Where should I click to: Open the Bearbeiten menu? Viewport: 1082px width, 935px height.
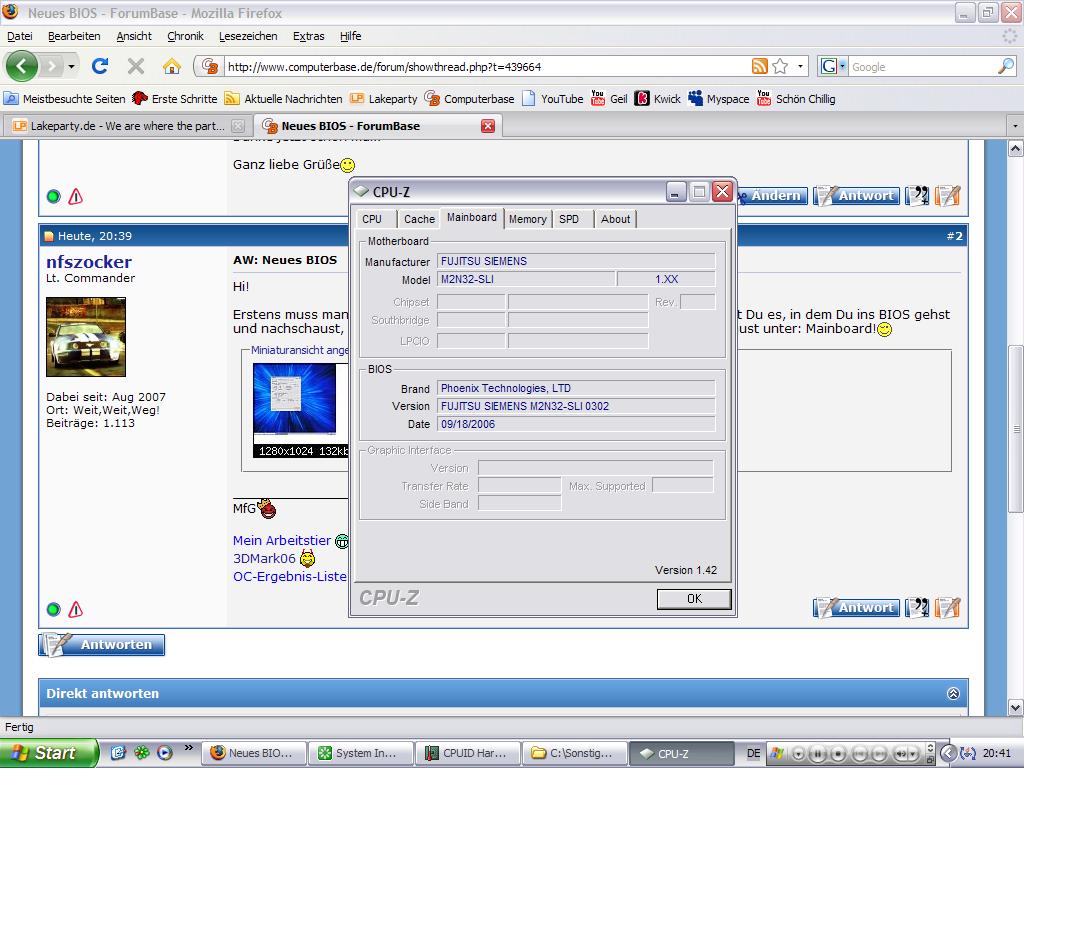pos(74,36)
